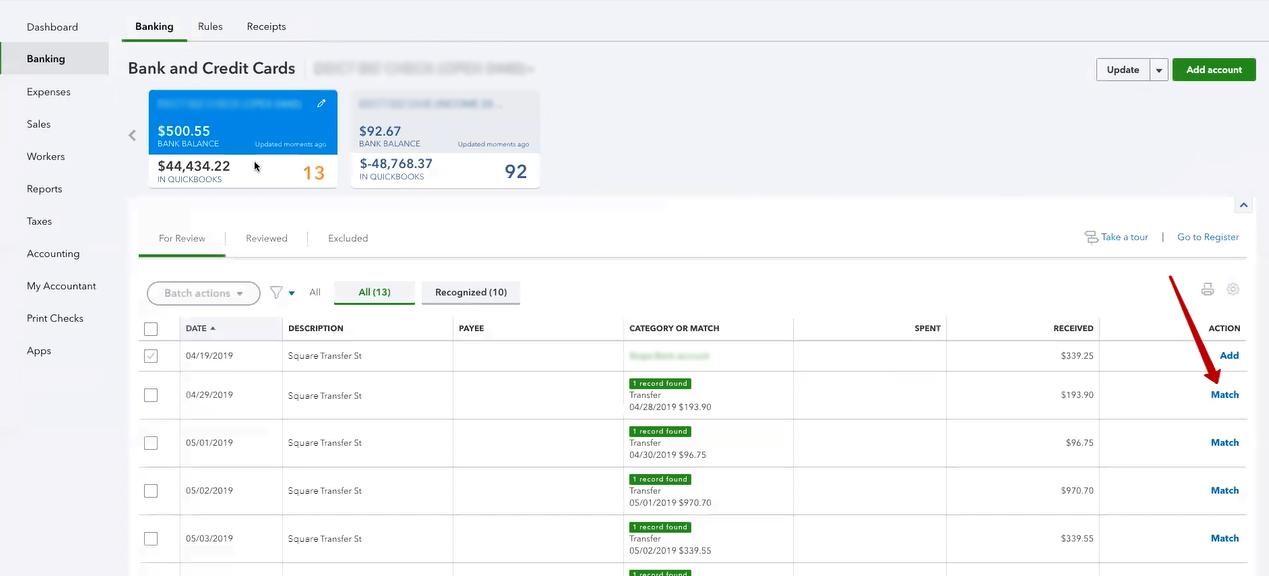Viewport: 1269px width, 576px height.
Task: Check the 05/02/2019 transaction row
Action: tap(151, 491)
